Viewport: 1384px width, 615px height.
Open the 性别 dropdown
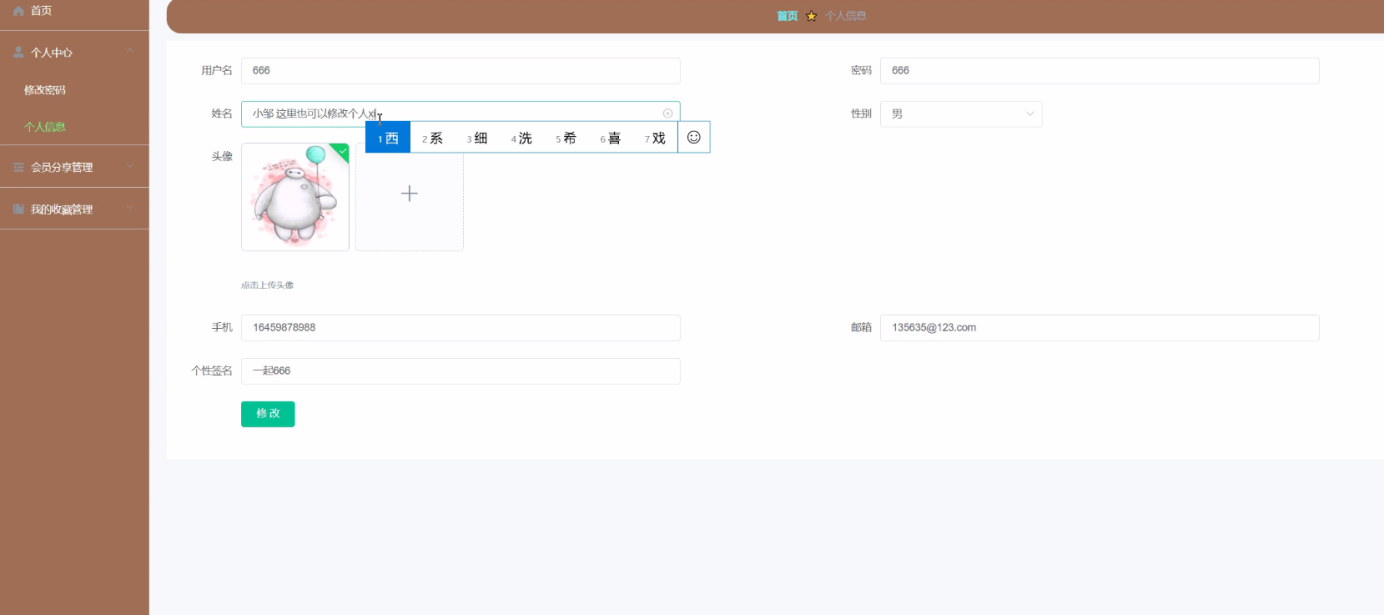(x=960, y=114)
